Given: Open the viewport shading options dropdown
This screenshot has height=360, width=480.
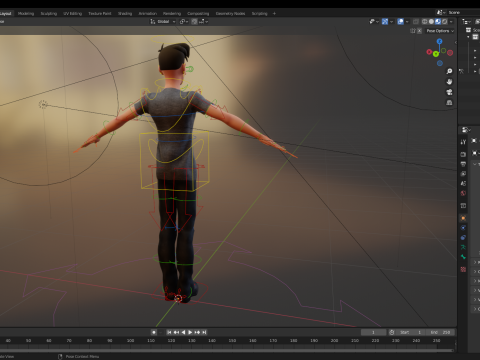Looking at the screenshot, I should point(451,22).
